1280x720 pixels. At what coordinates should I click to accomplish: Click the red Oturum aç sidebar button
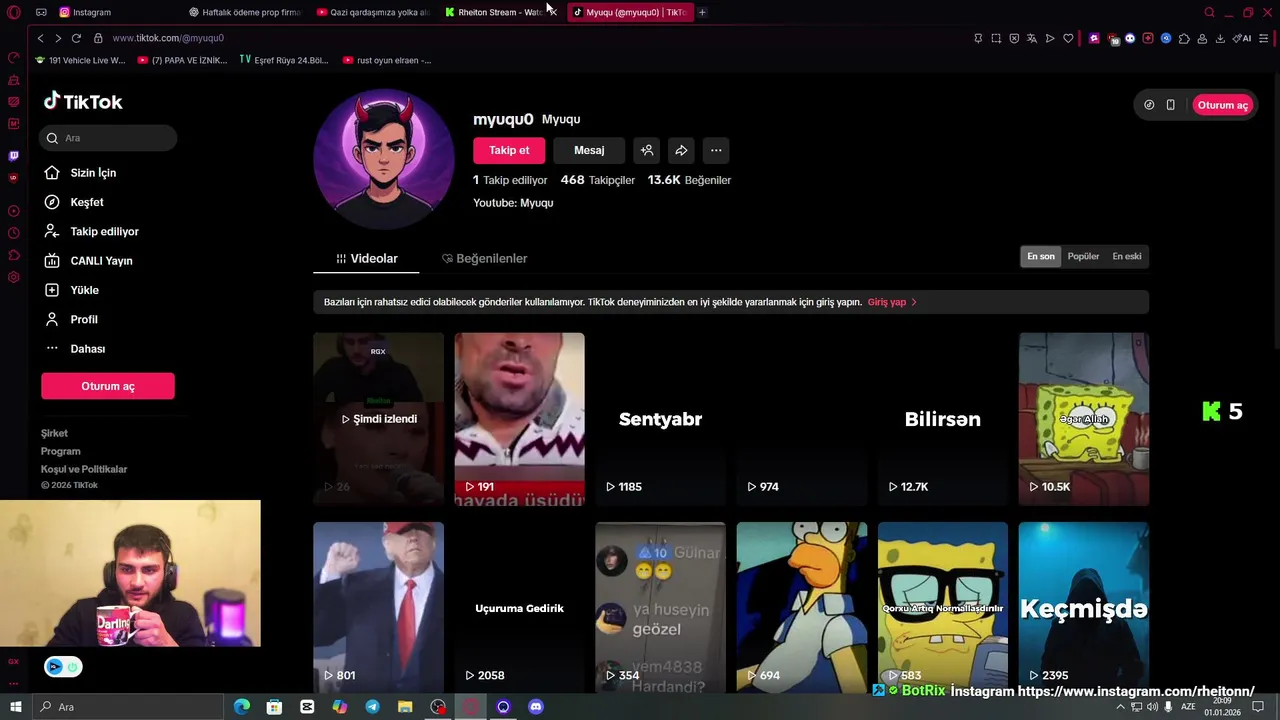point(108,386)
